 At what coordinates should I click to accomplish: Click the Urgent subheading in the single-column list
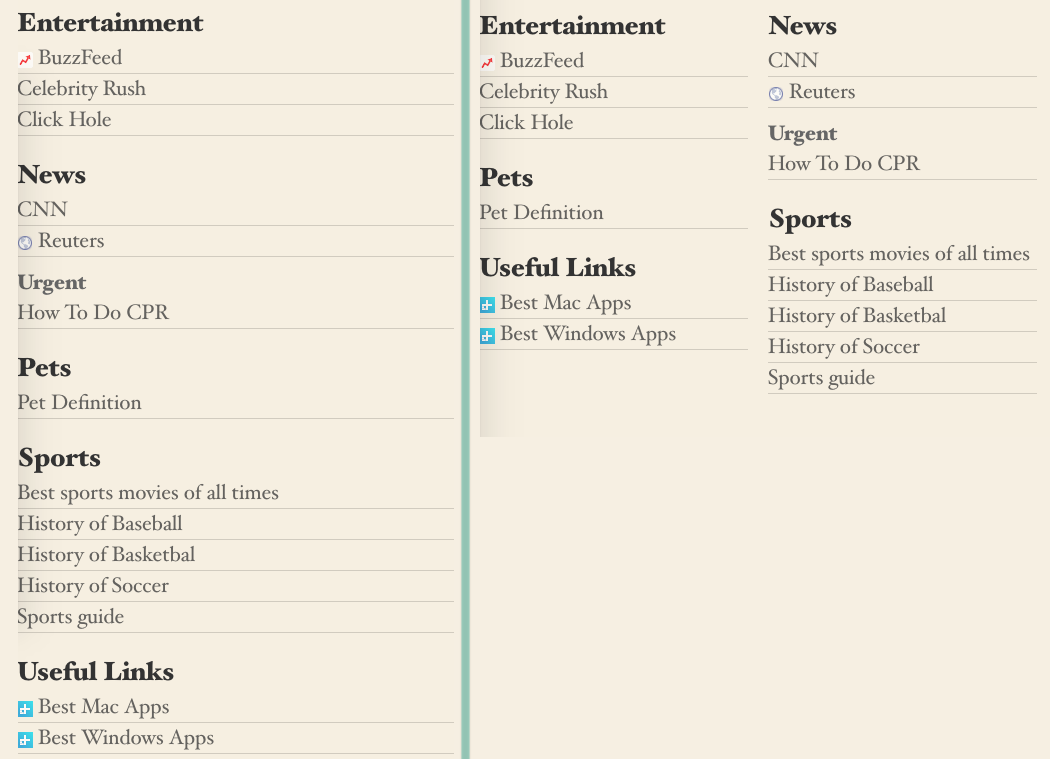click(52, 283)
